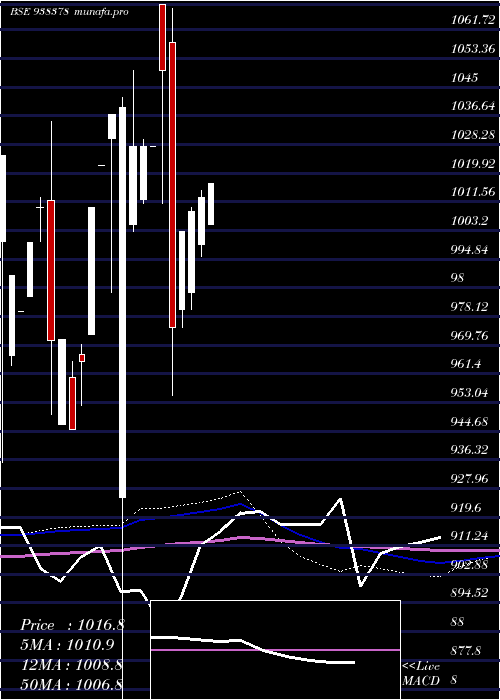Click the 978.12 price label
The image size is (500, 700).
(x=471, y=307)
